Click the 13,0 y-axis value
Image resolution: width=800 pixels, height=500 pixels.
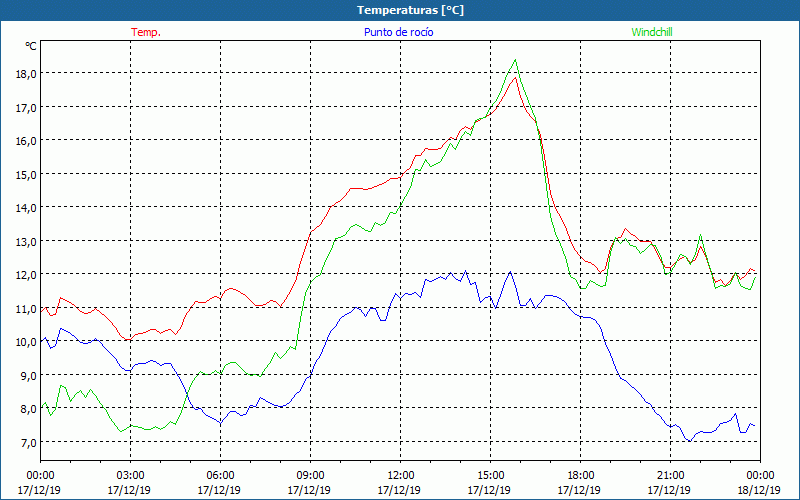coord(26,241)
